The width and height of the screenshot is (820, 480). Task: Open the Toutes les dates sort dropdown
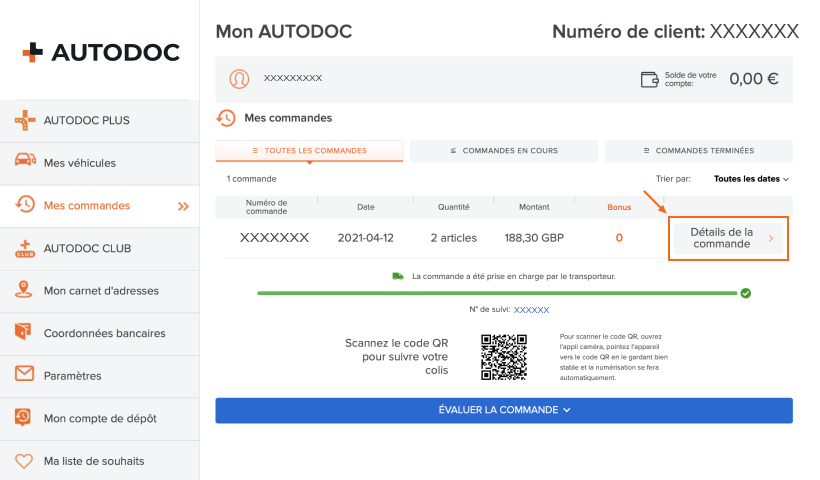tap(751, 179)
